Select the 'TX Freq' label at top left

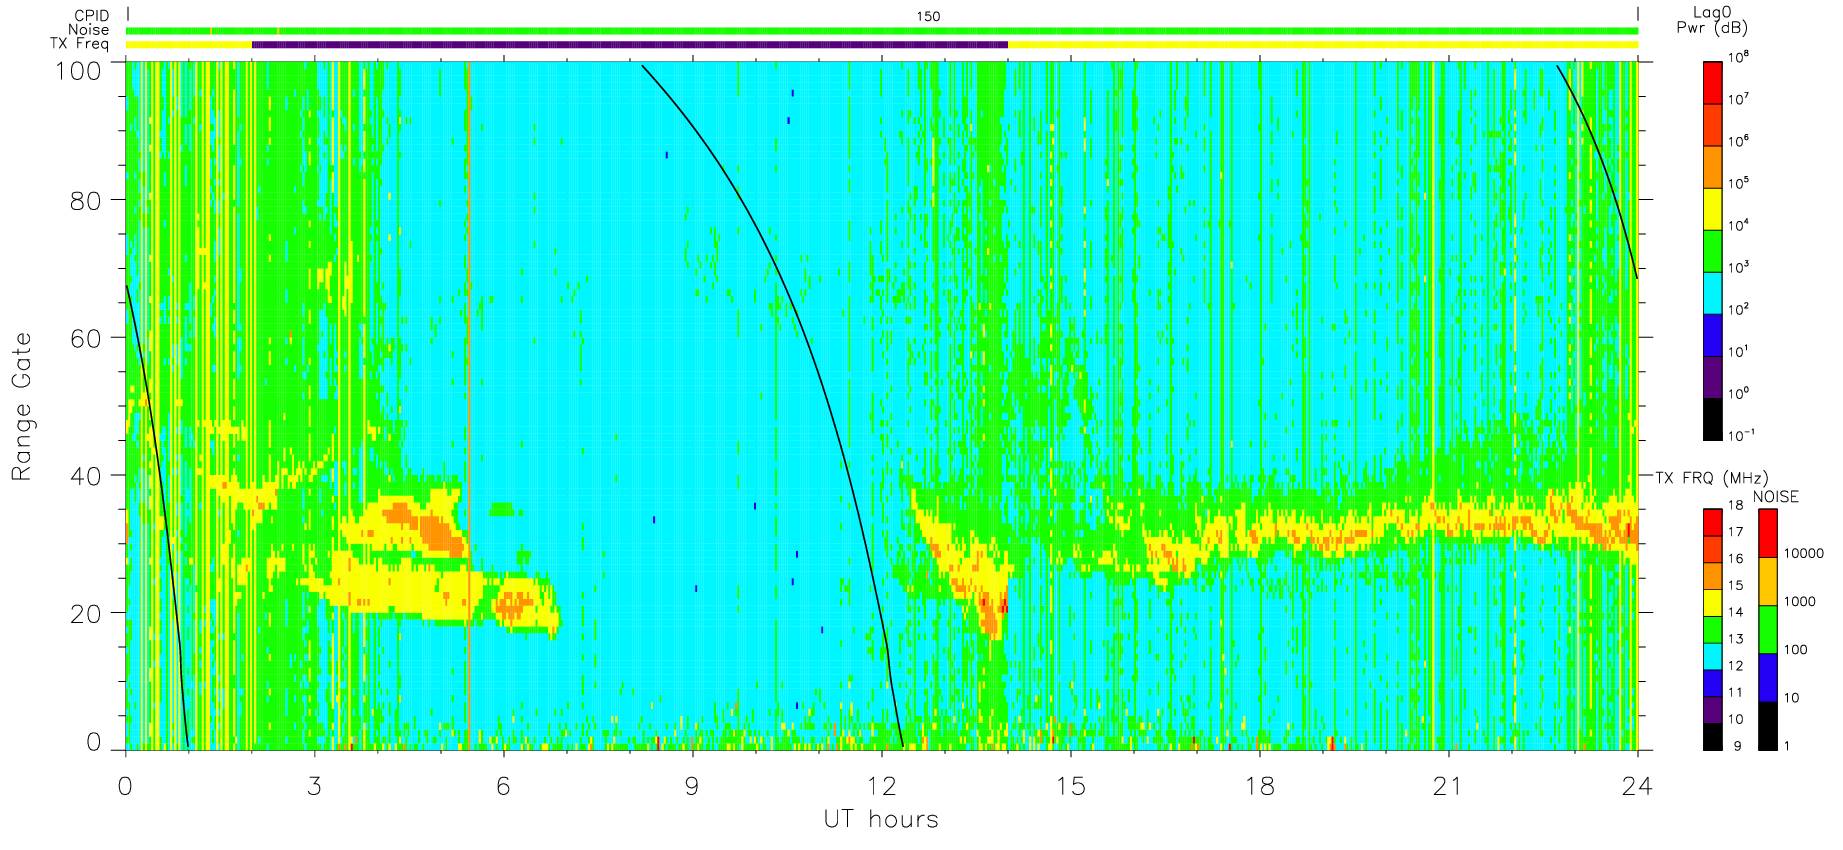tap(80, 44)
